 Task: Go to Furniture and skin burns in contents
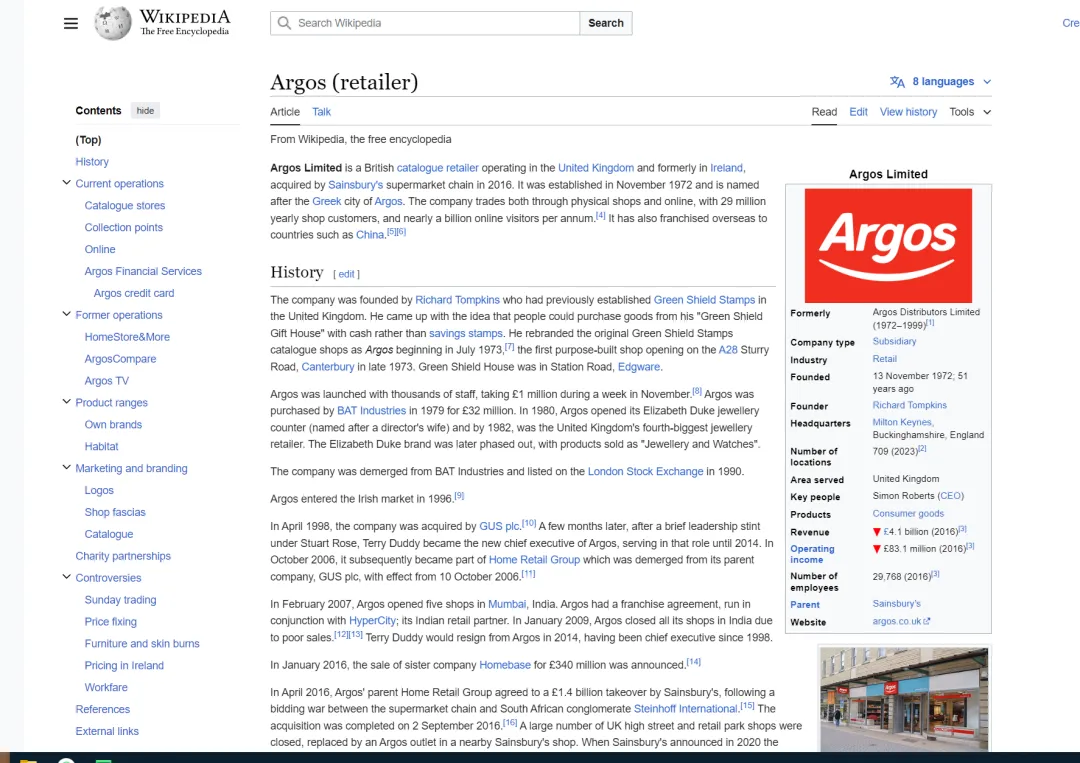click(x=142, y=644)
